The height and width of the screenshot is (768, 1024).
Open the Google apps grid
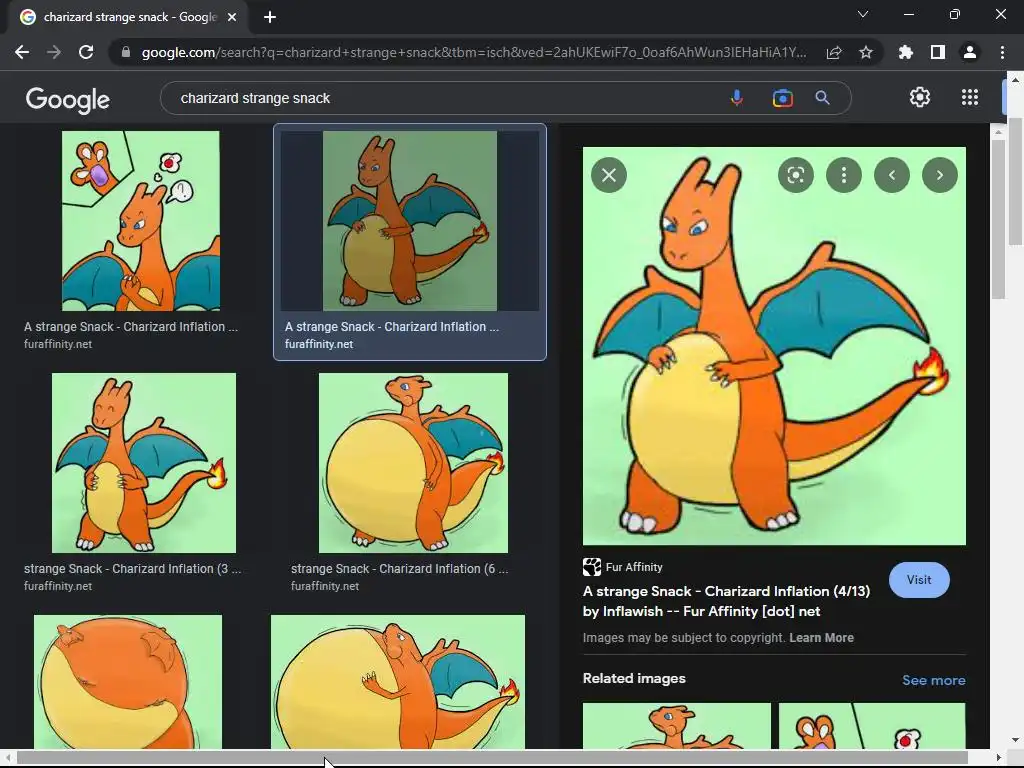(970, 97)
